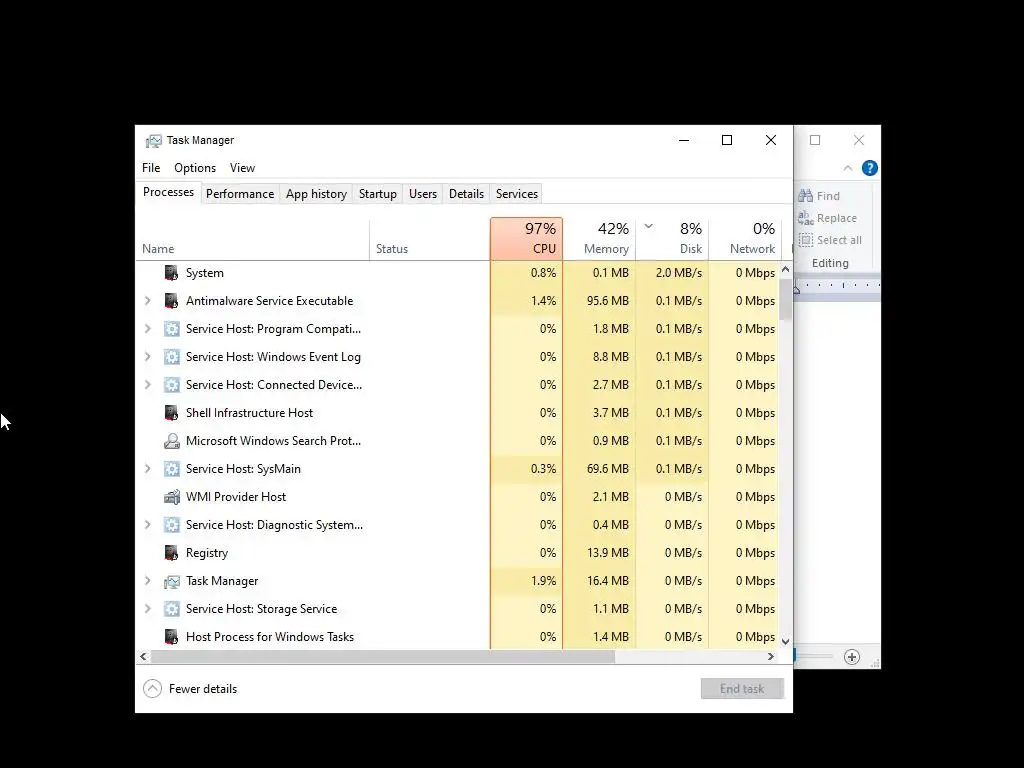
Task: Click the zoom-in plus icon in the background window
Action: point(852,657)
